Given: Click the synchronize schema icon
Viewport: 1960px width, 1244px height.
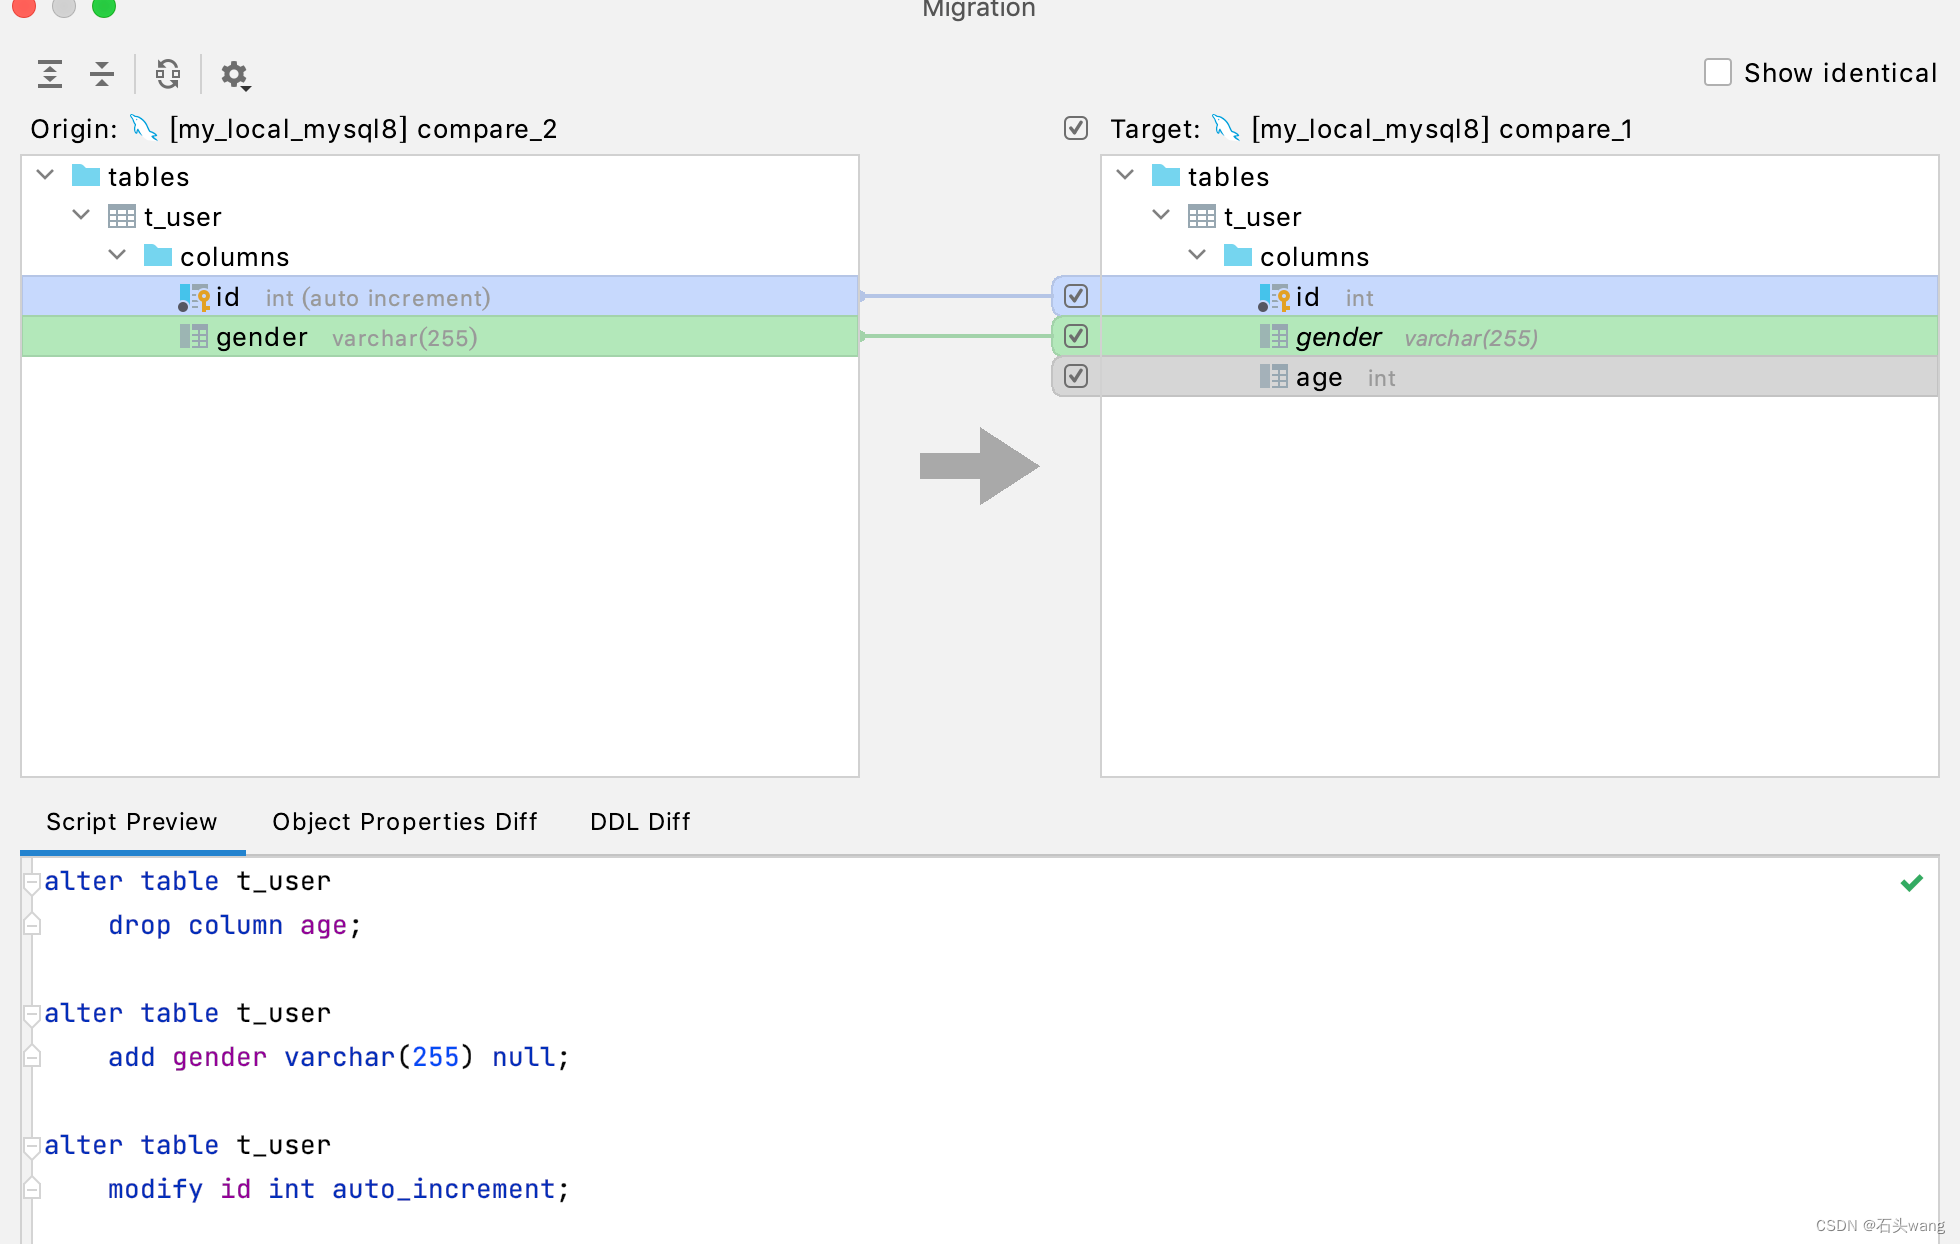Looking at the screenshot, I should point(171,73).
